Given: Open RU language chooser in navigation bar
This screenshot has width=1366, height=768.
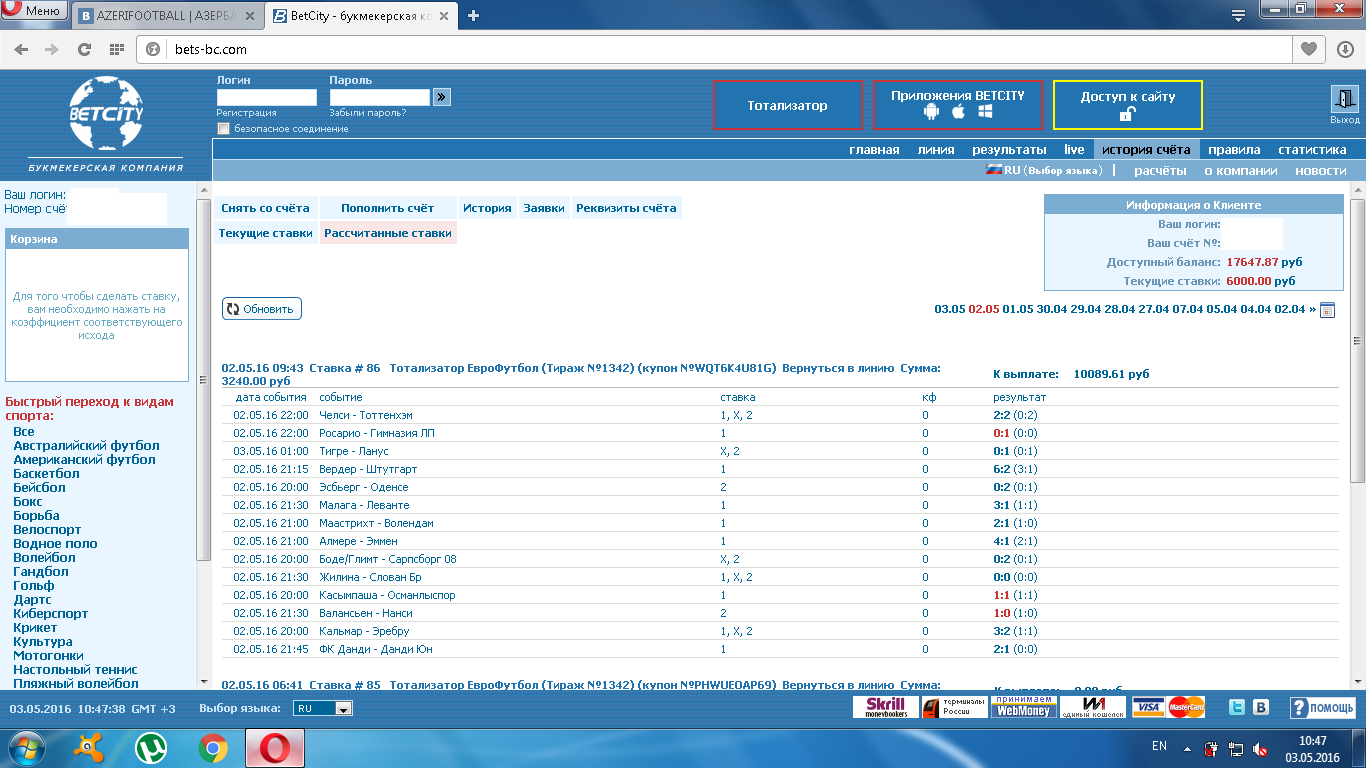Looking at the screenshot, I should (x=1044, y=171).
